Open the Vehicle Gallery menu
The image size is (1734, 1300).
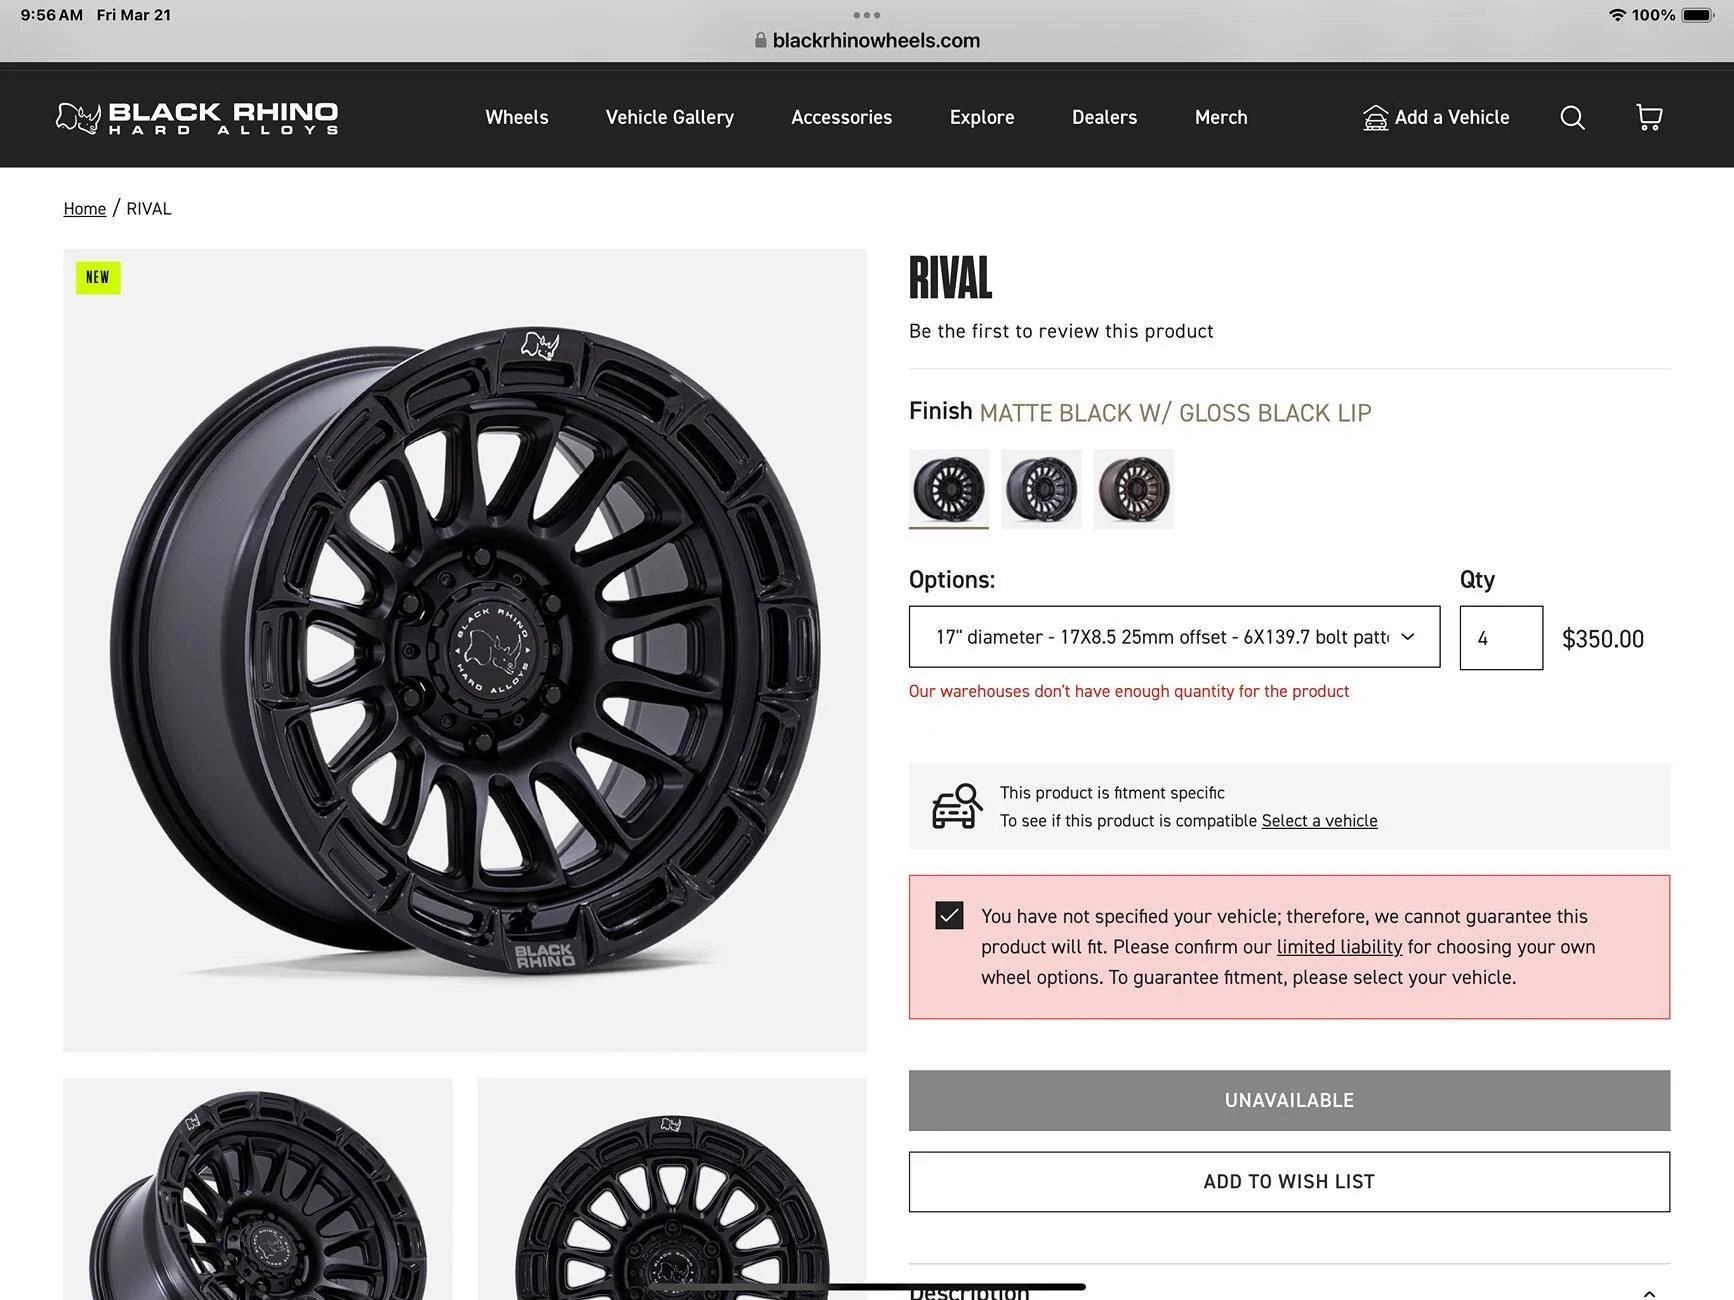[670, 118]
